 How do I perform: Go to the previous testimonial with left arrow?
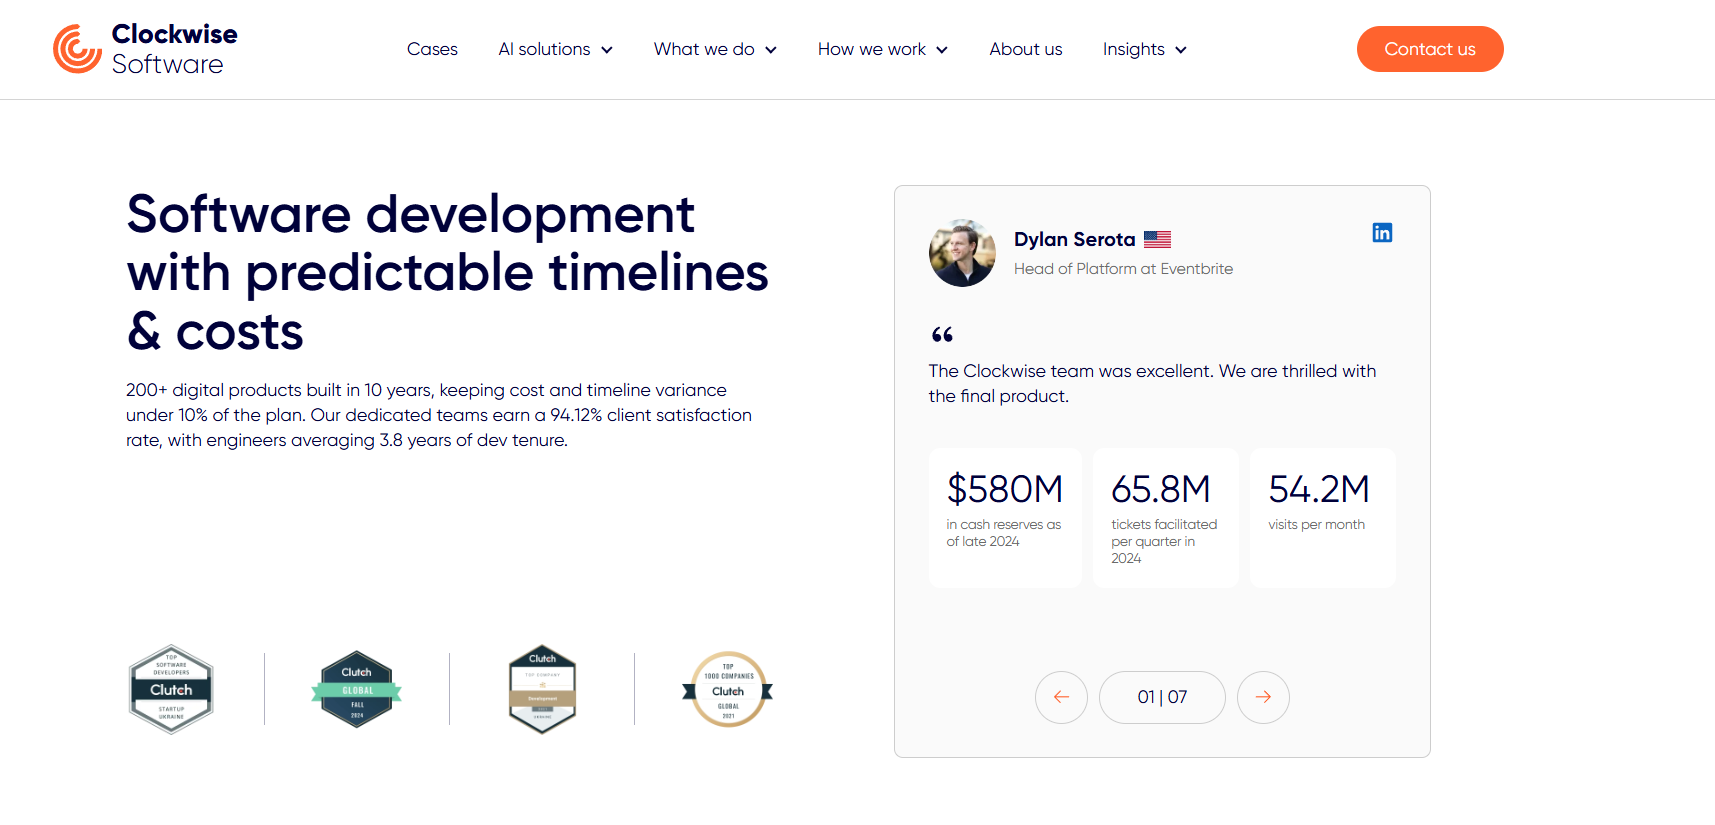pos(1061,697)
